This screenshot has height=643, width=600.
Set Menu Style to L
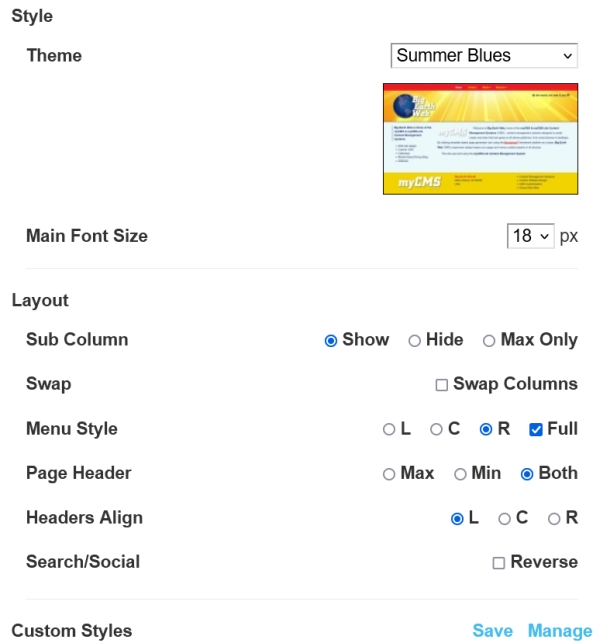(389, 429)
